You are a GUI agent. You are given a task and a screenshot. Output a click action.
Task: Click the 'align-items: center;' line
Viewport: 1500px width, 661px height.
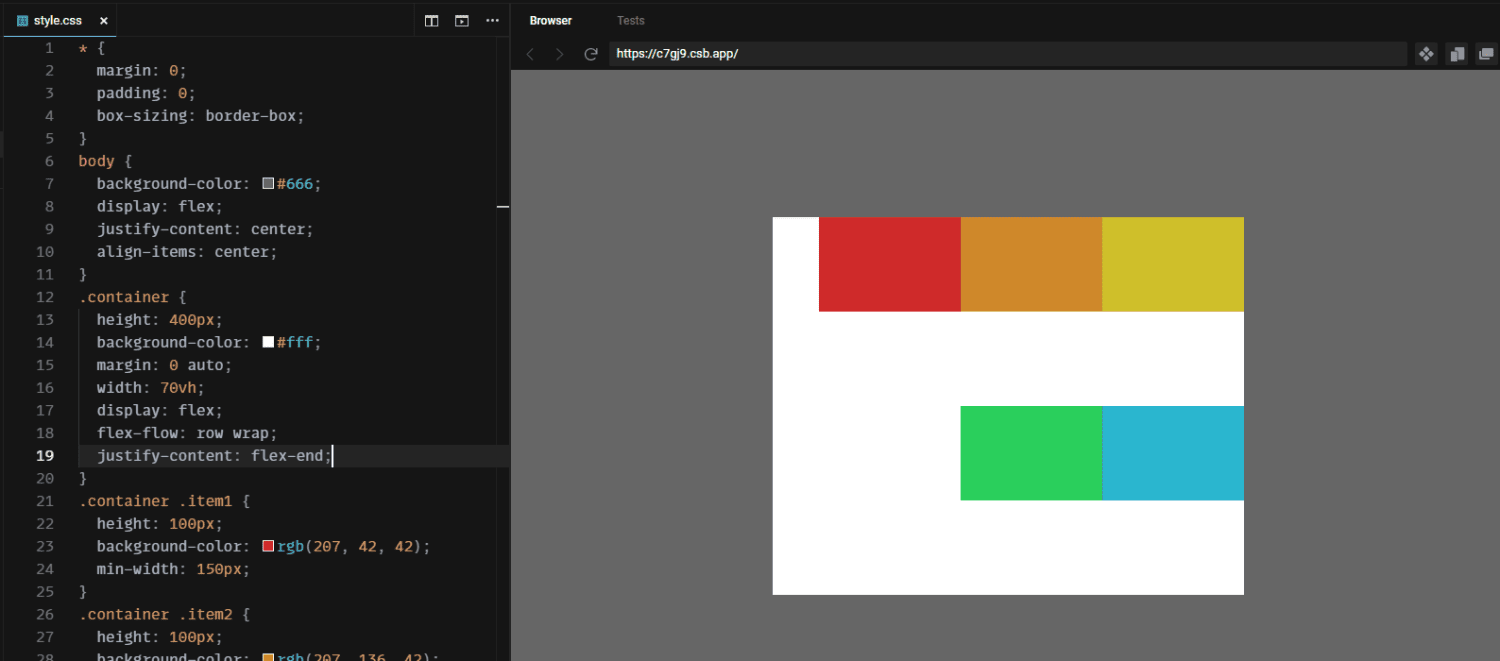187,252
